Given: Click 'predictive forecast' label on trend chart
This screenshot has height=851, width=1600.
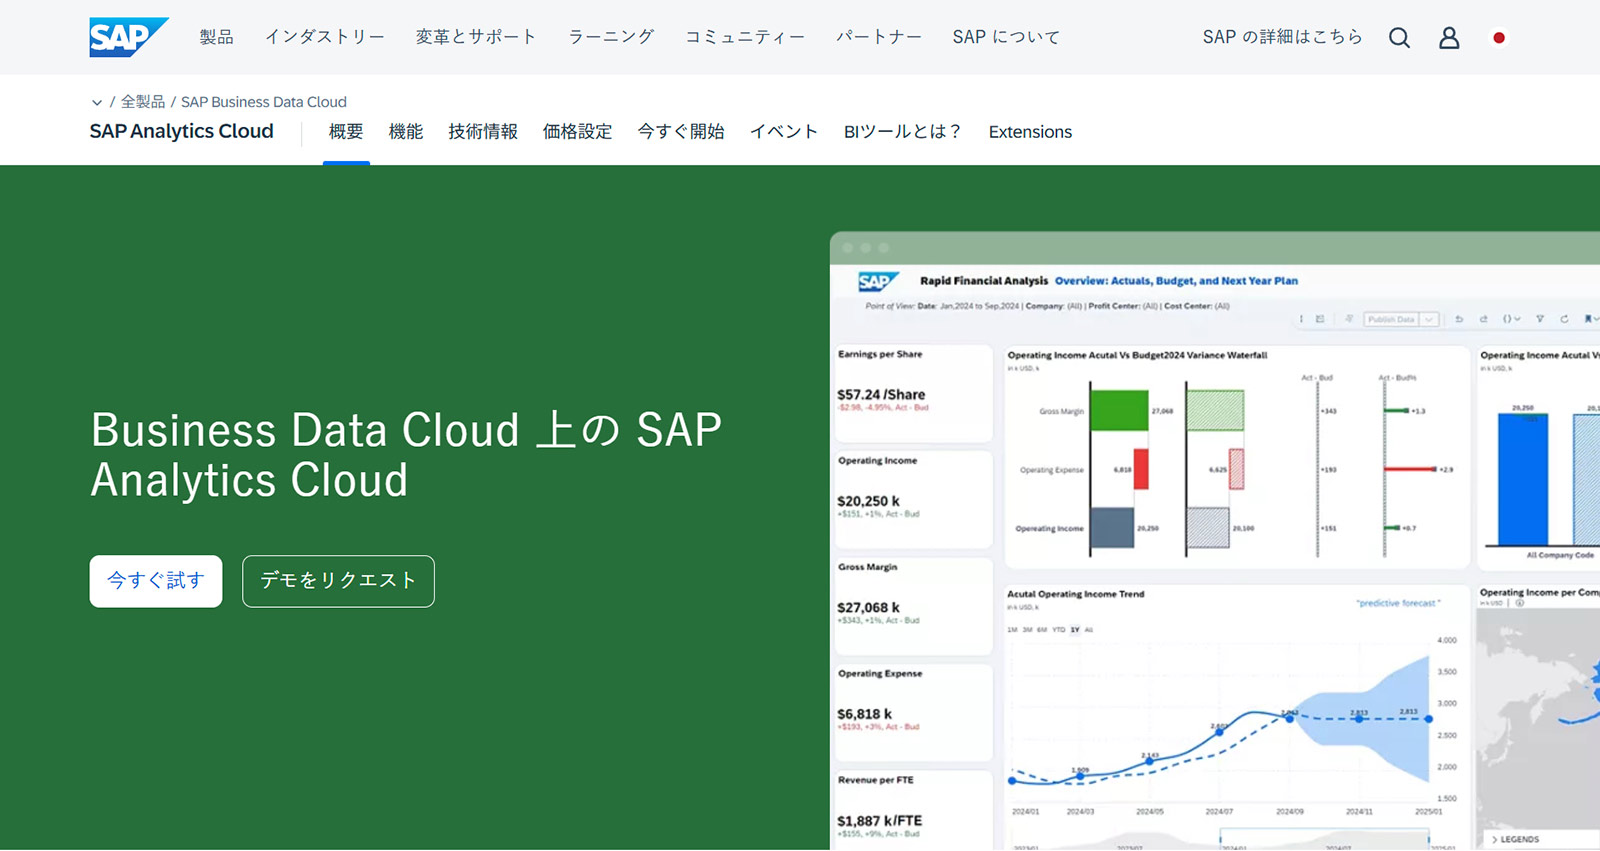Looking at the screenshot, I should tap(1399, 603).
